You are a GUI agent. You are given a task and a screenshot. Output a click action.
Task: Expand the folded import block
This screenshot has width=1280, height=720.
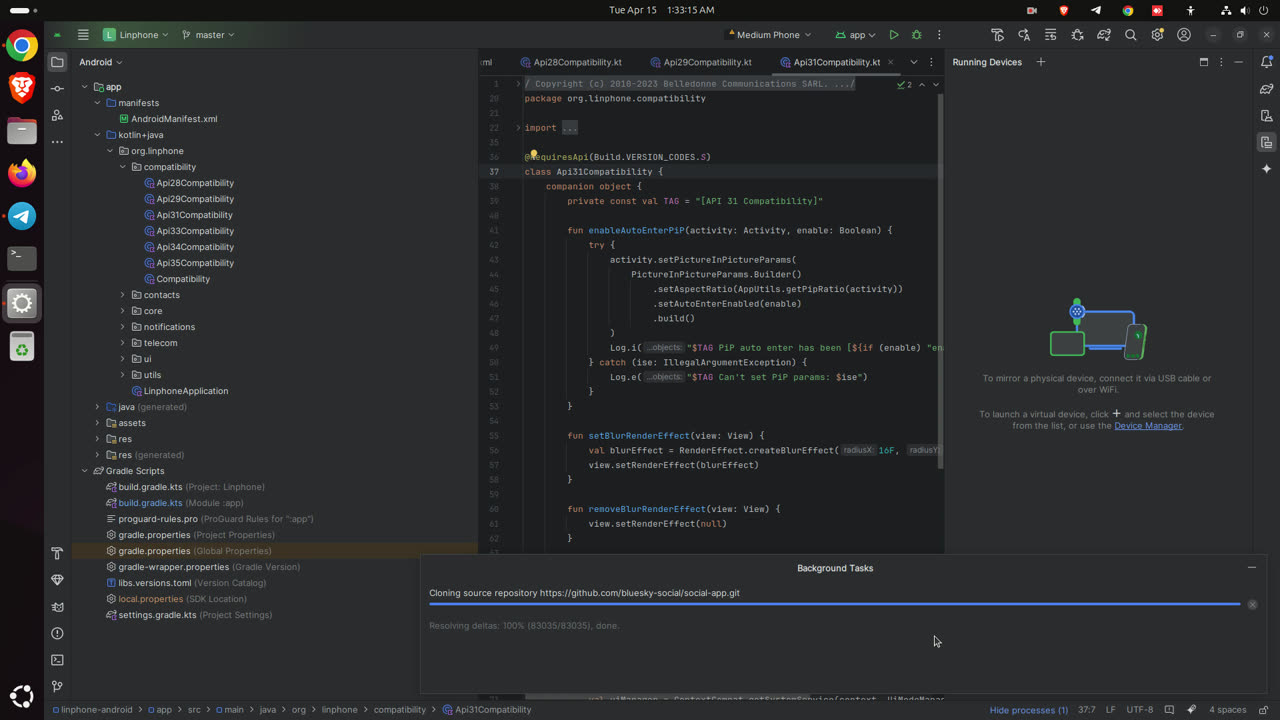[518, 128]
